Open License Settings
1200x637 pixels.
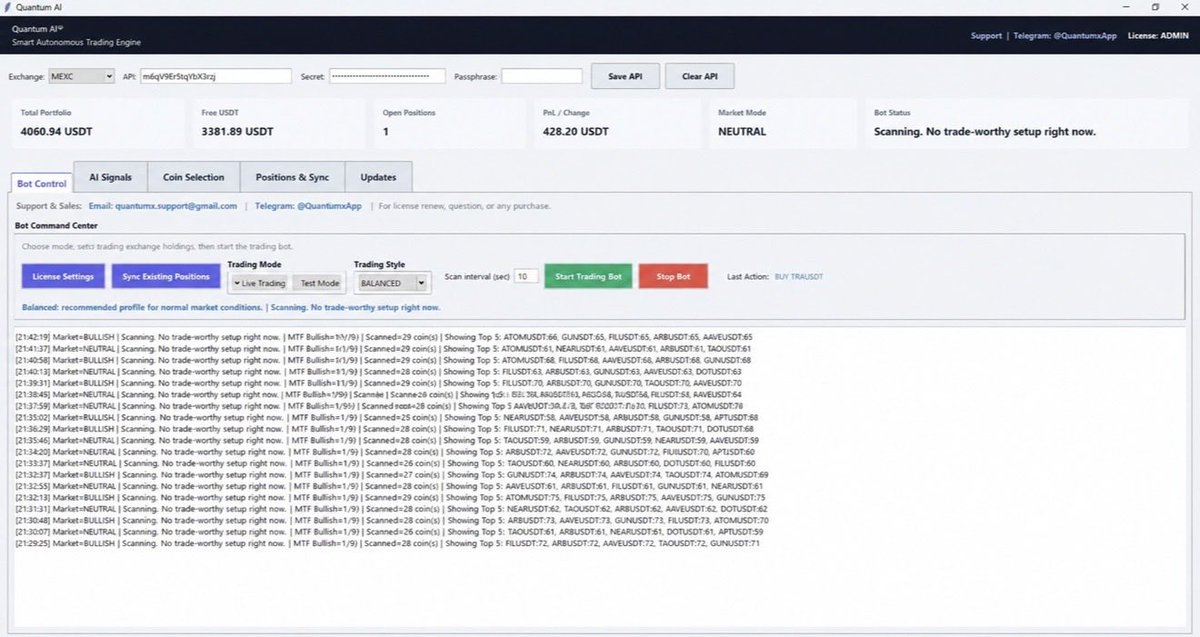point(63,276)
